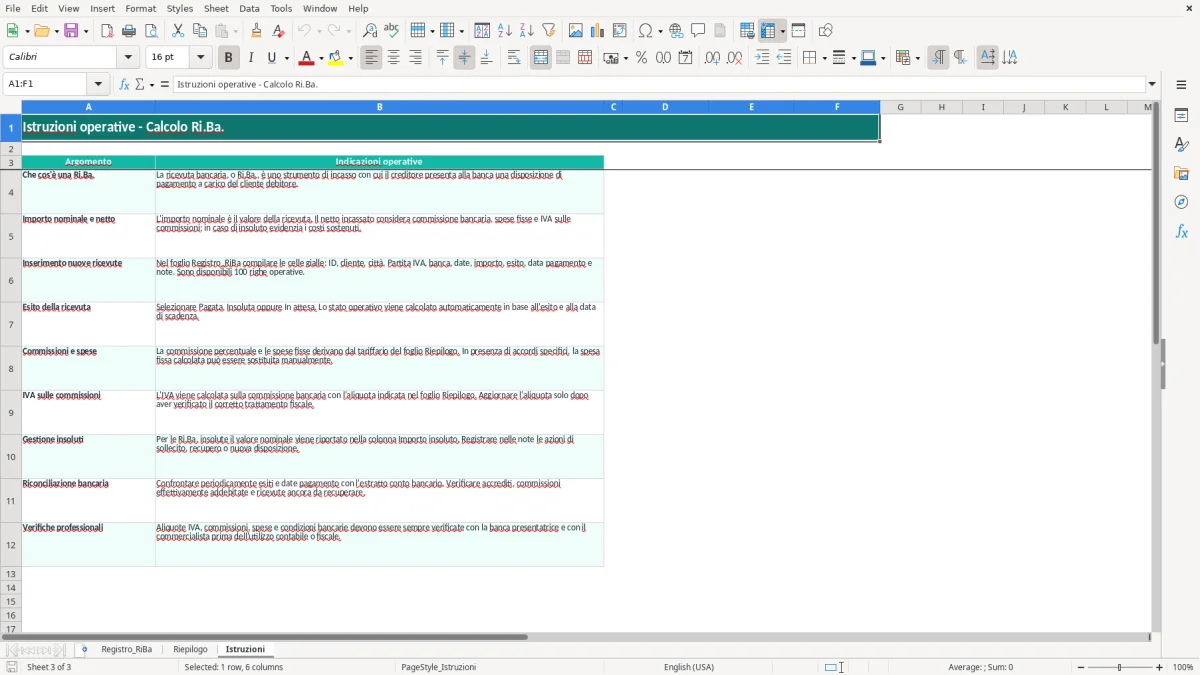
Task: Sort descending
Action: click(x=527, y=31)
